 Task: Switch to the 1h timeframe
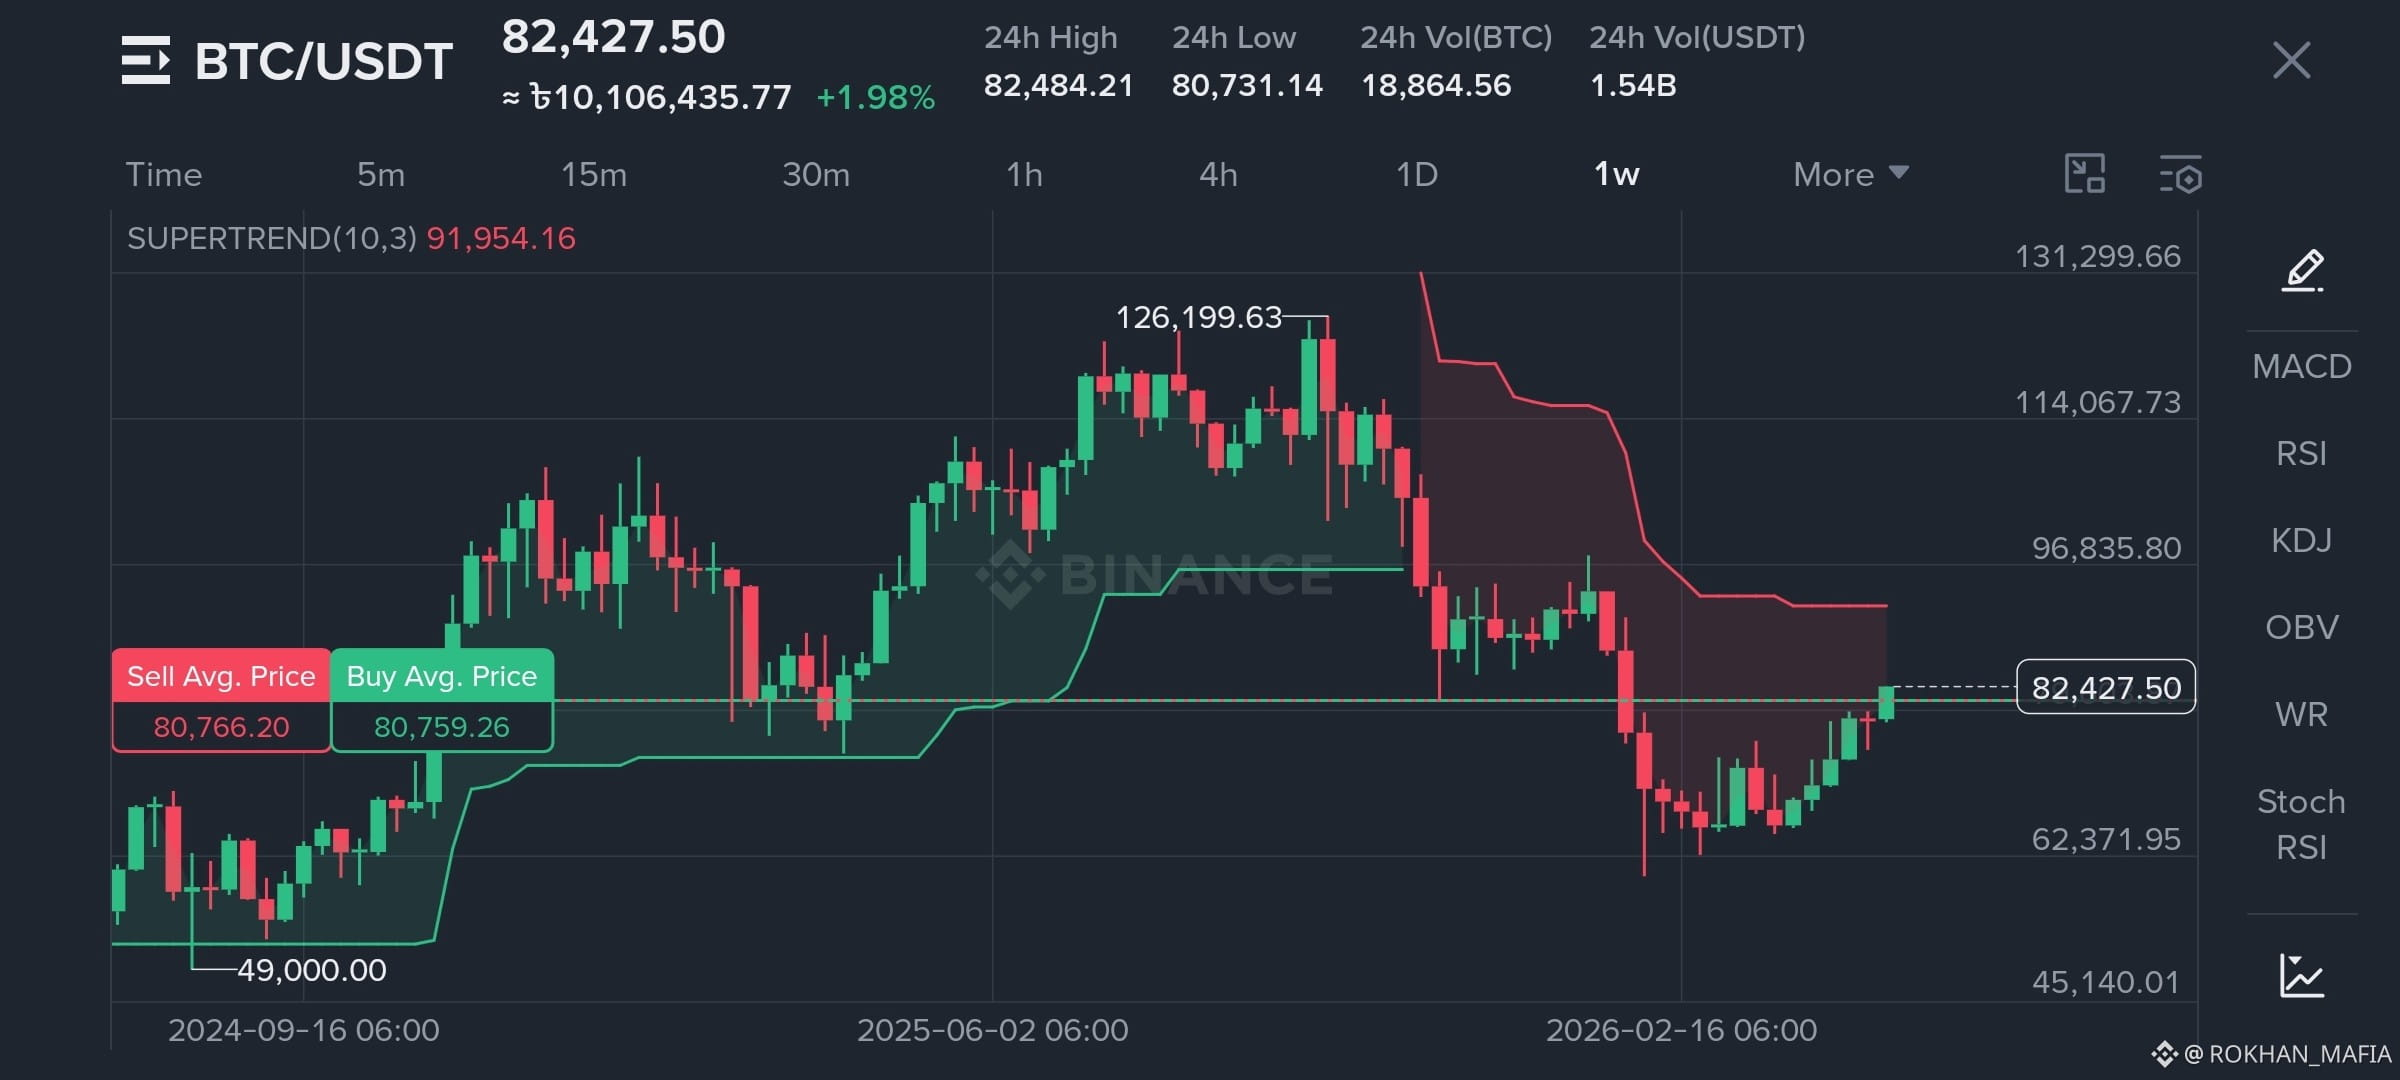pyautogui.click(x=1024, y=175)
